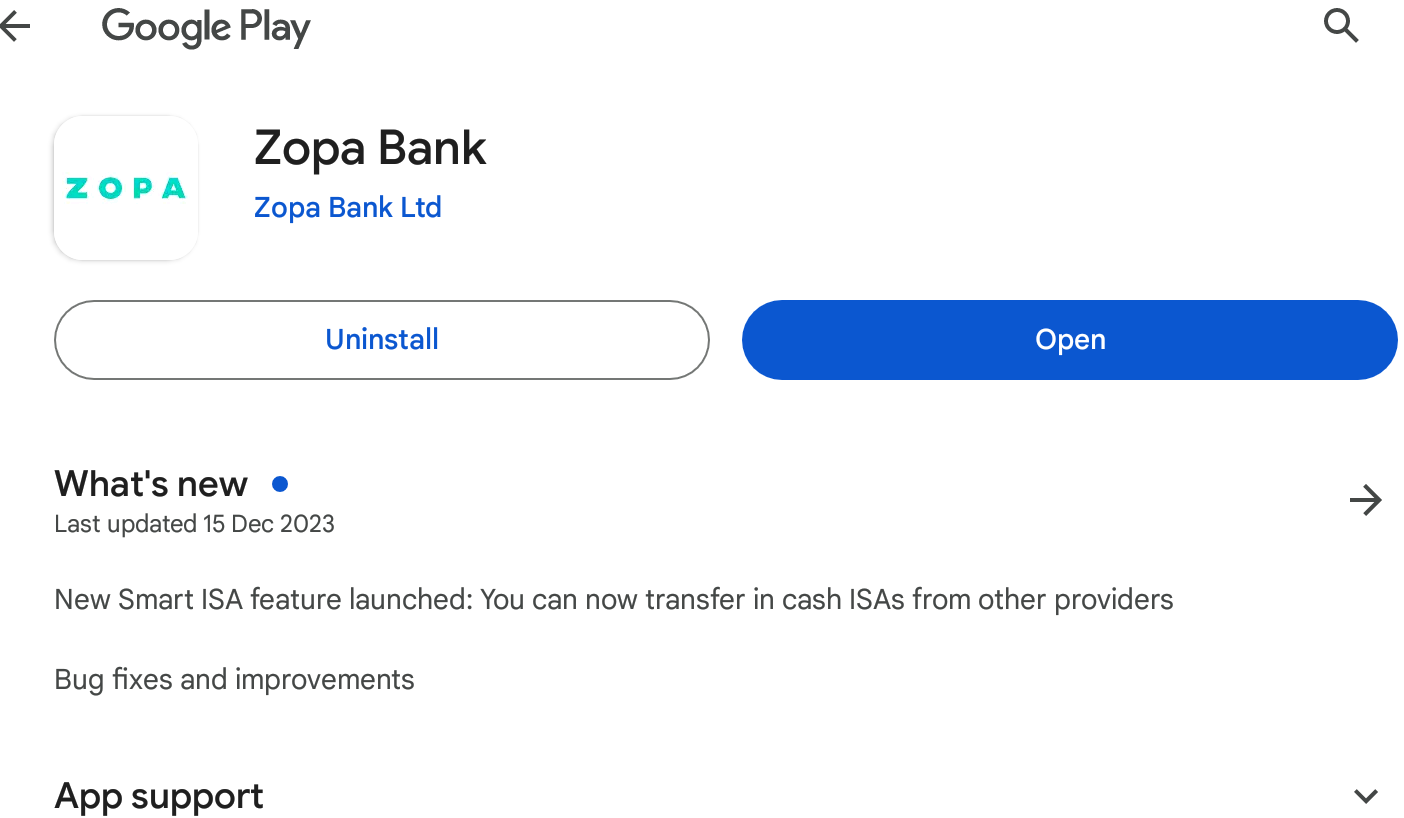The height and width of the screenshot is (818, 1404).
Task: Click the word Google in the header
Action: tap(165, 27)
